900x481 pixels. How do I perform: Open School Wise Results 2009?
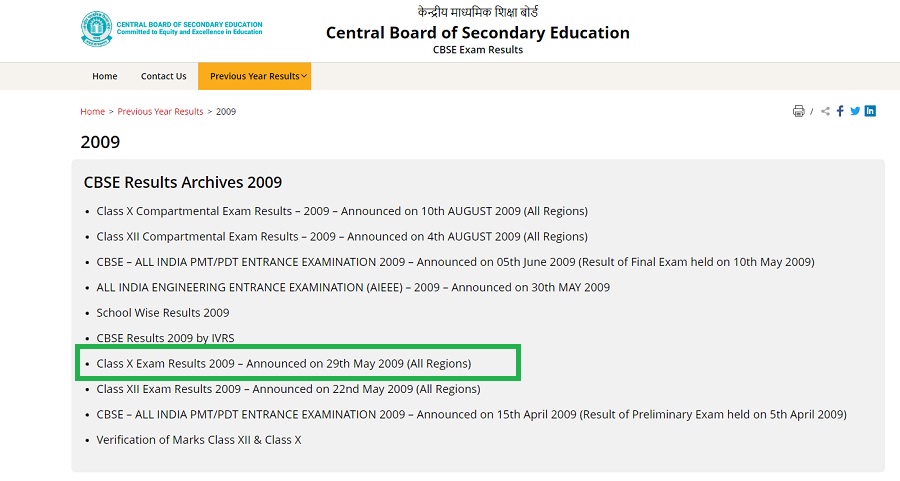coord(163,313)
